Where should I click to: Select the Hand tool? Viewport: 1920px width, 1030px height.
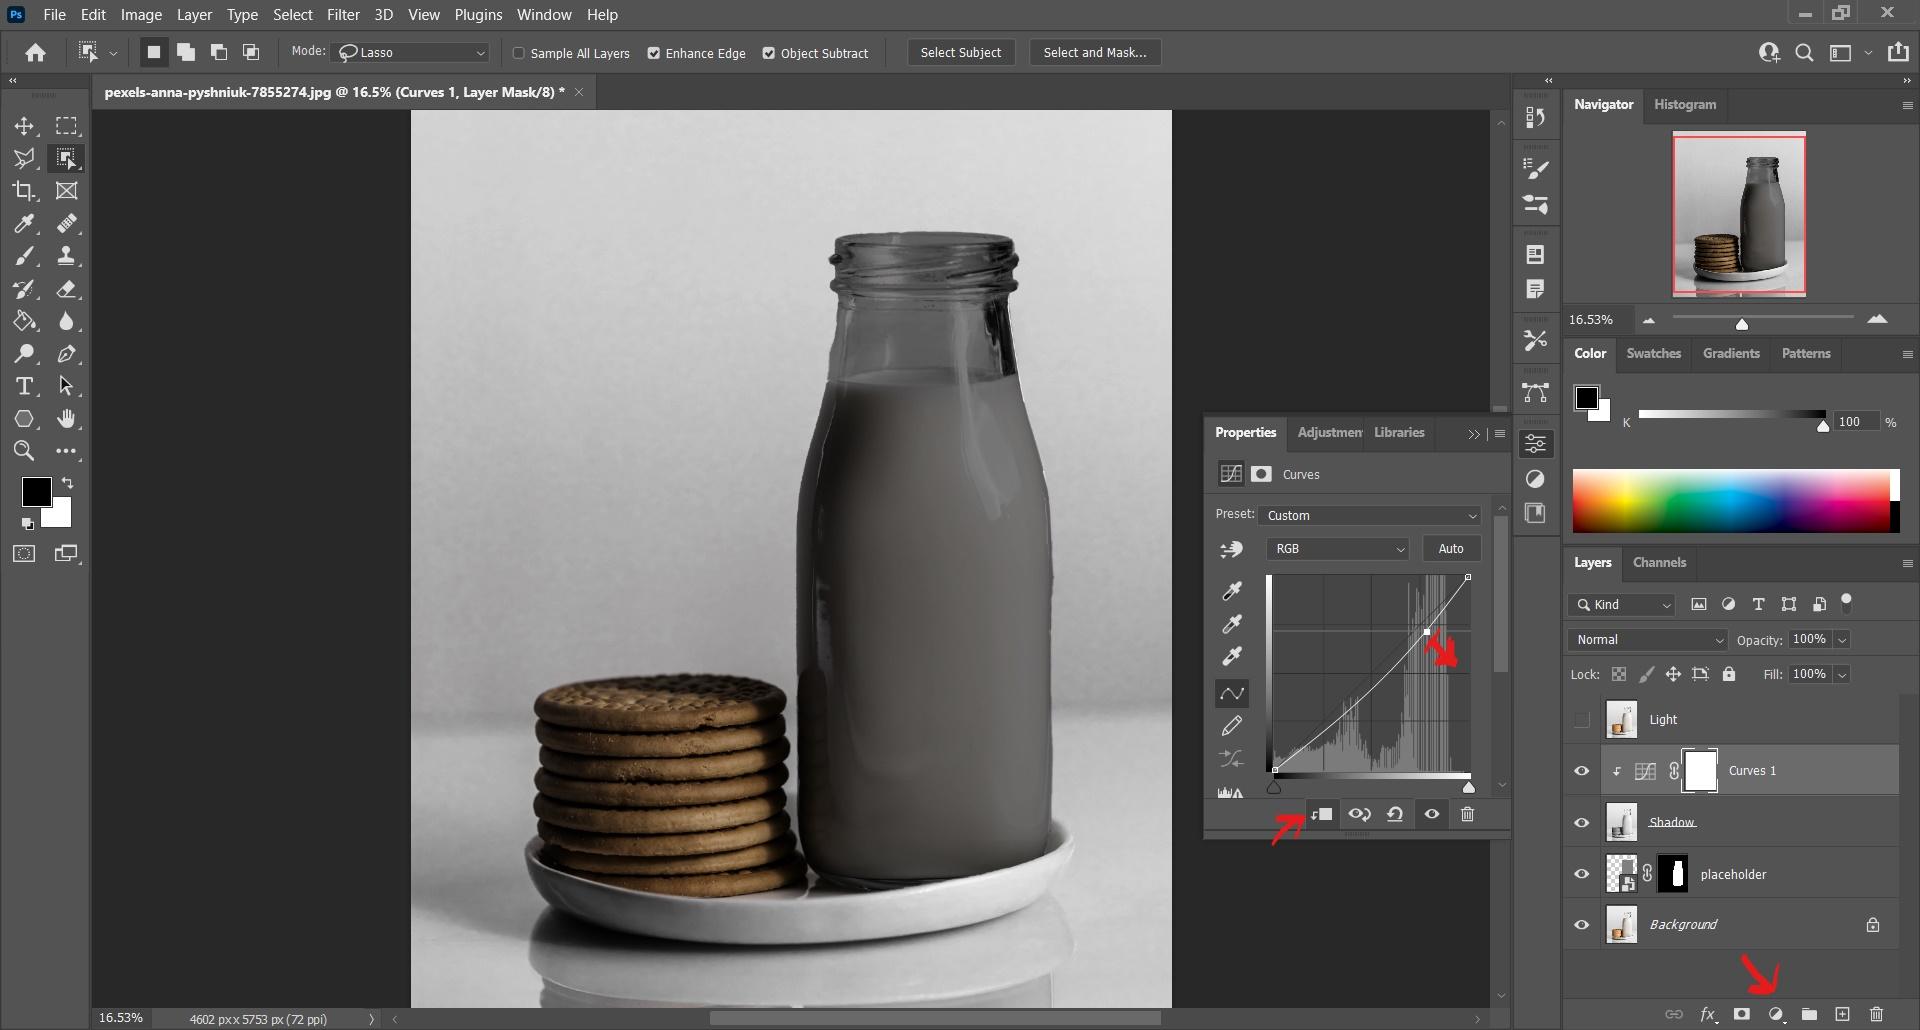67,419
